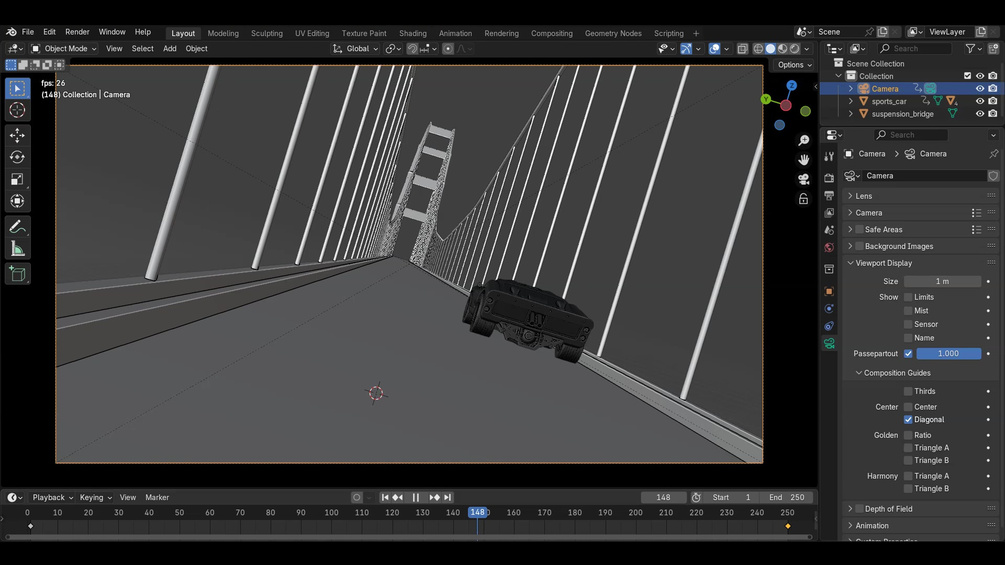The height and width of the screenshot is (565, 1005).
Task: Pause playback in the timeline
Action: [415, 497]
